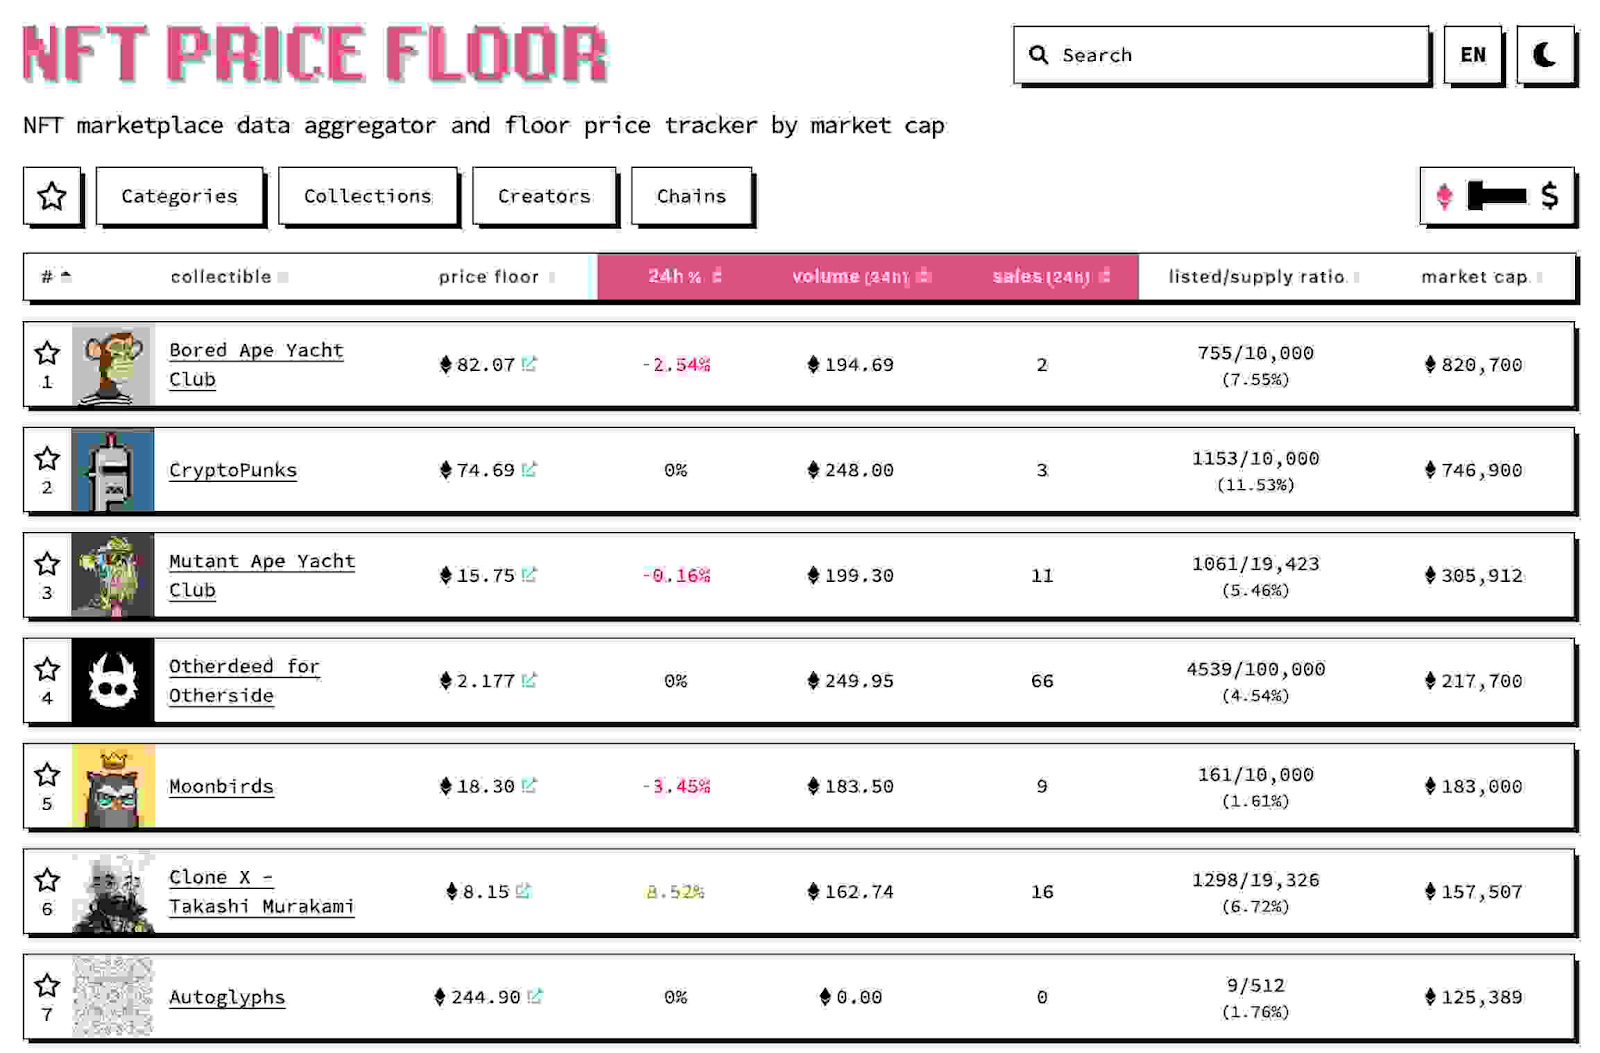1600x1053 pixels.
Task: Open the Mutant Ape Yacht Club link
Action: tap(261, 575)
